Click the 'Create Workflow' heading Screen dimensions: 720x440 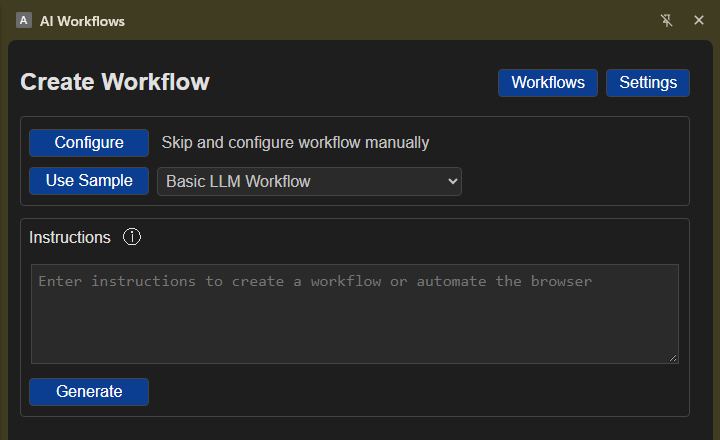(x=115, y=82)
